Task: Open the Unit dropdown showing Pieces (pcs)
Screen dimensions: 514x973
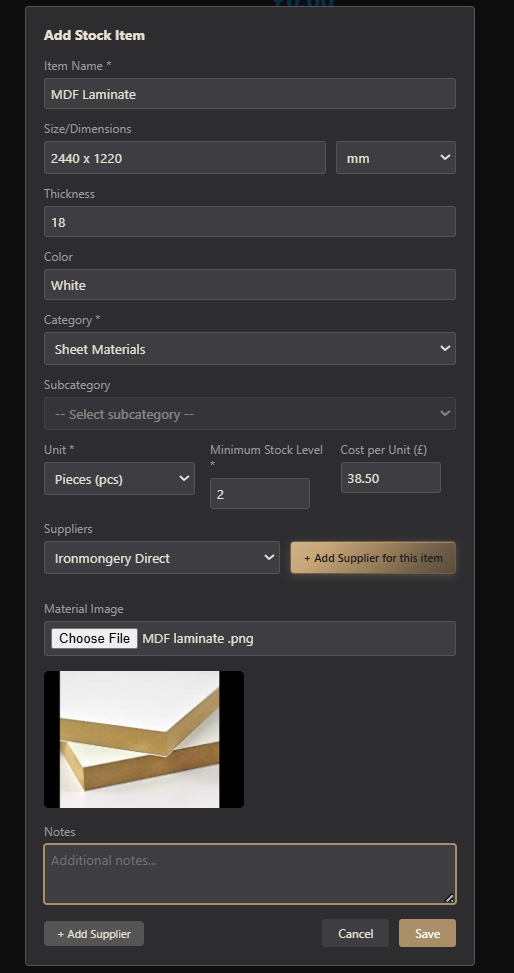Action: (119, 478)
